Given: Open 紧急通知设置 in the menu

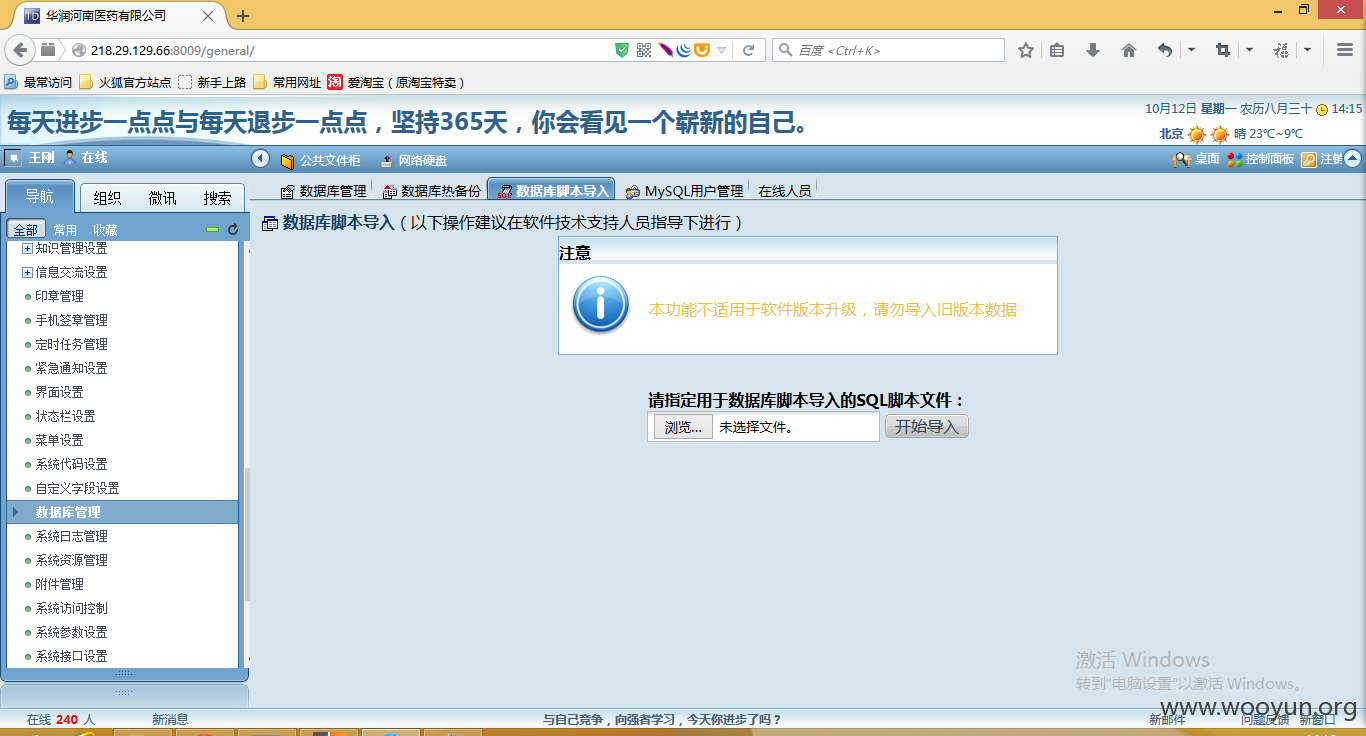Looking at the screenshot, I should tap(71, 368).
